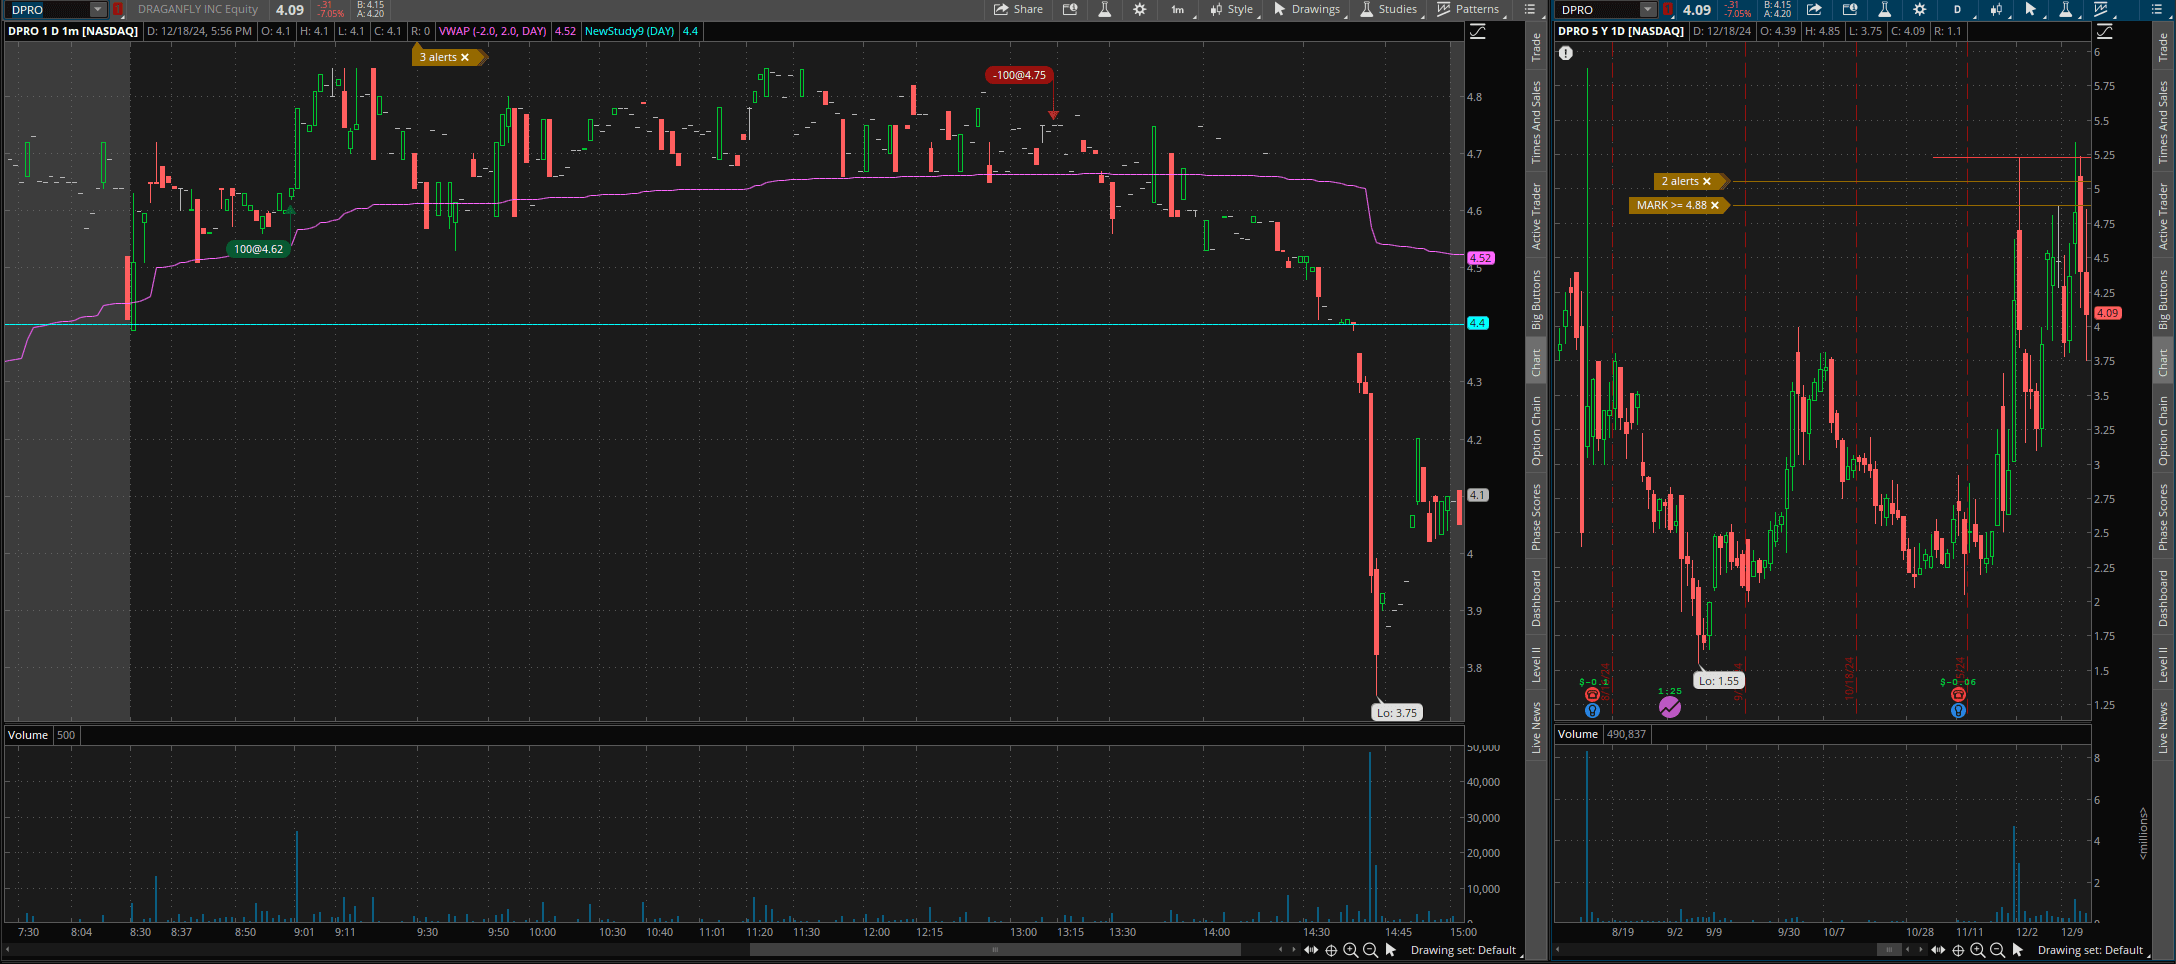The width and height of the screenshot is (2176, 964).
Task: Click right chart's zoom out magnifier
Action: pos(1997,950)
